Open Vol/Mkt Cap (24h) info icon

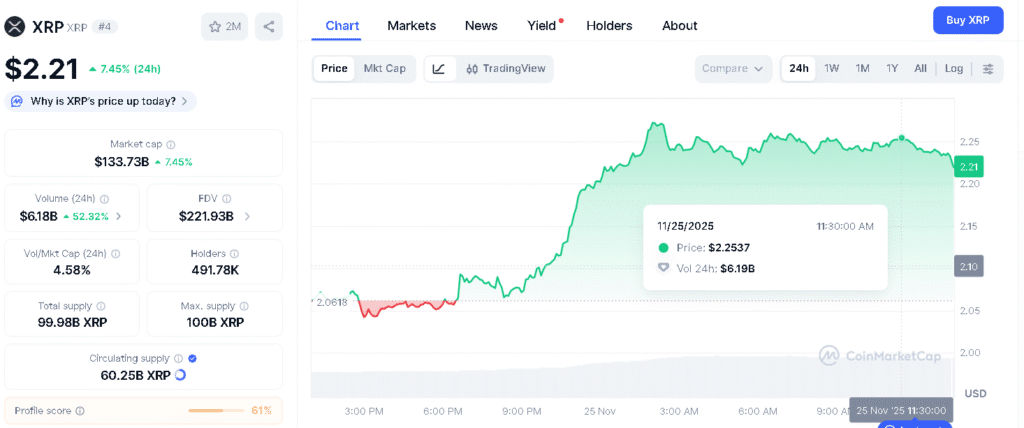pyautogui.click(x=115, y=254)
